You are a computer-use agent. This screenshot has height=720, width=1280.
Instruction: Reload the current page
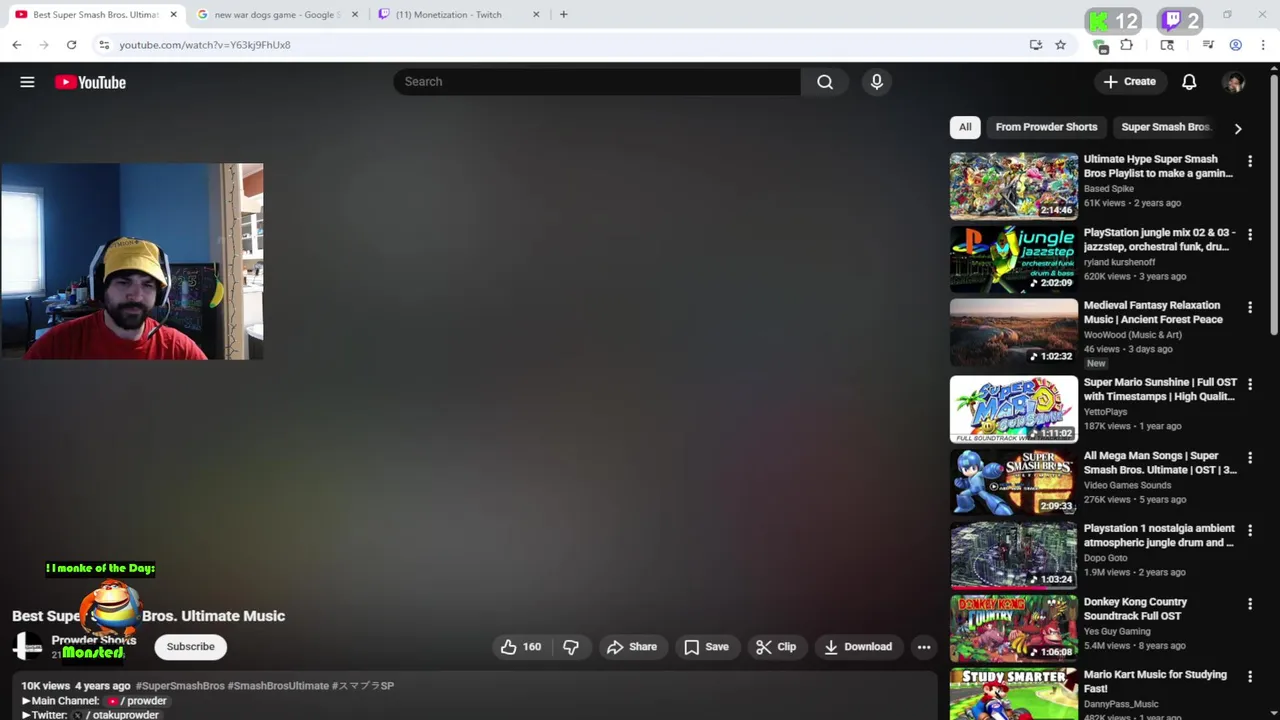point(71,45)
